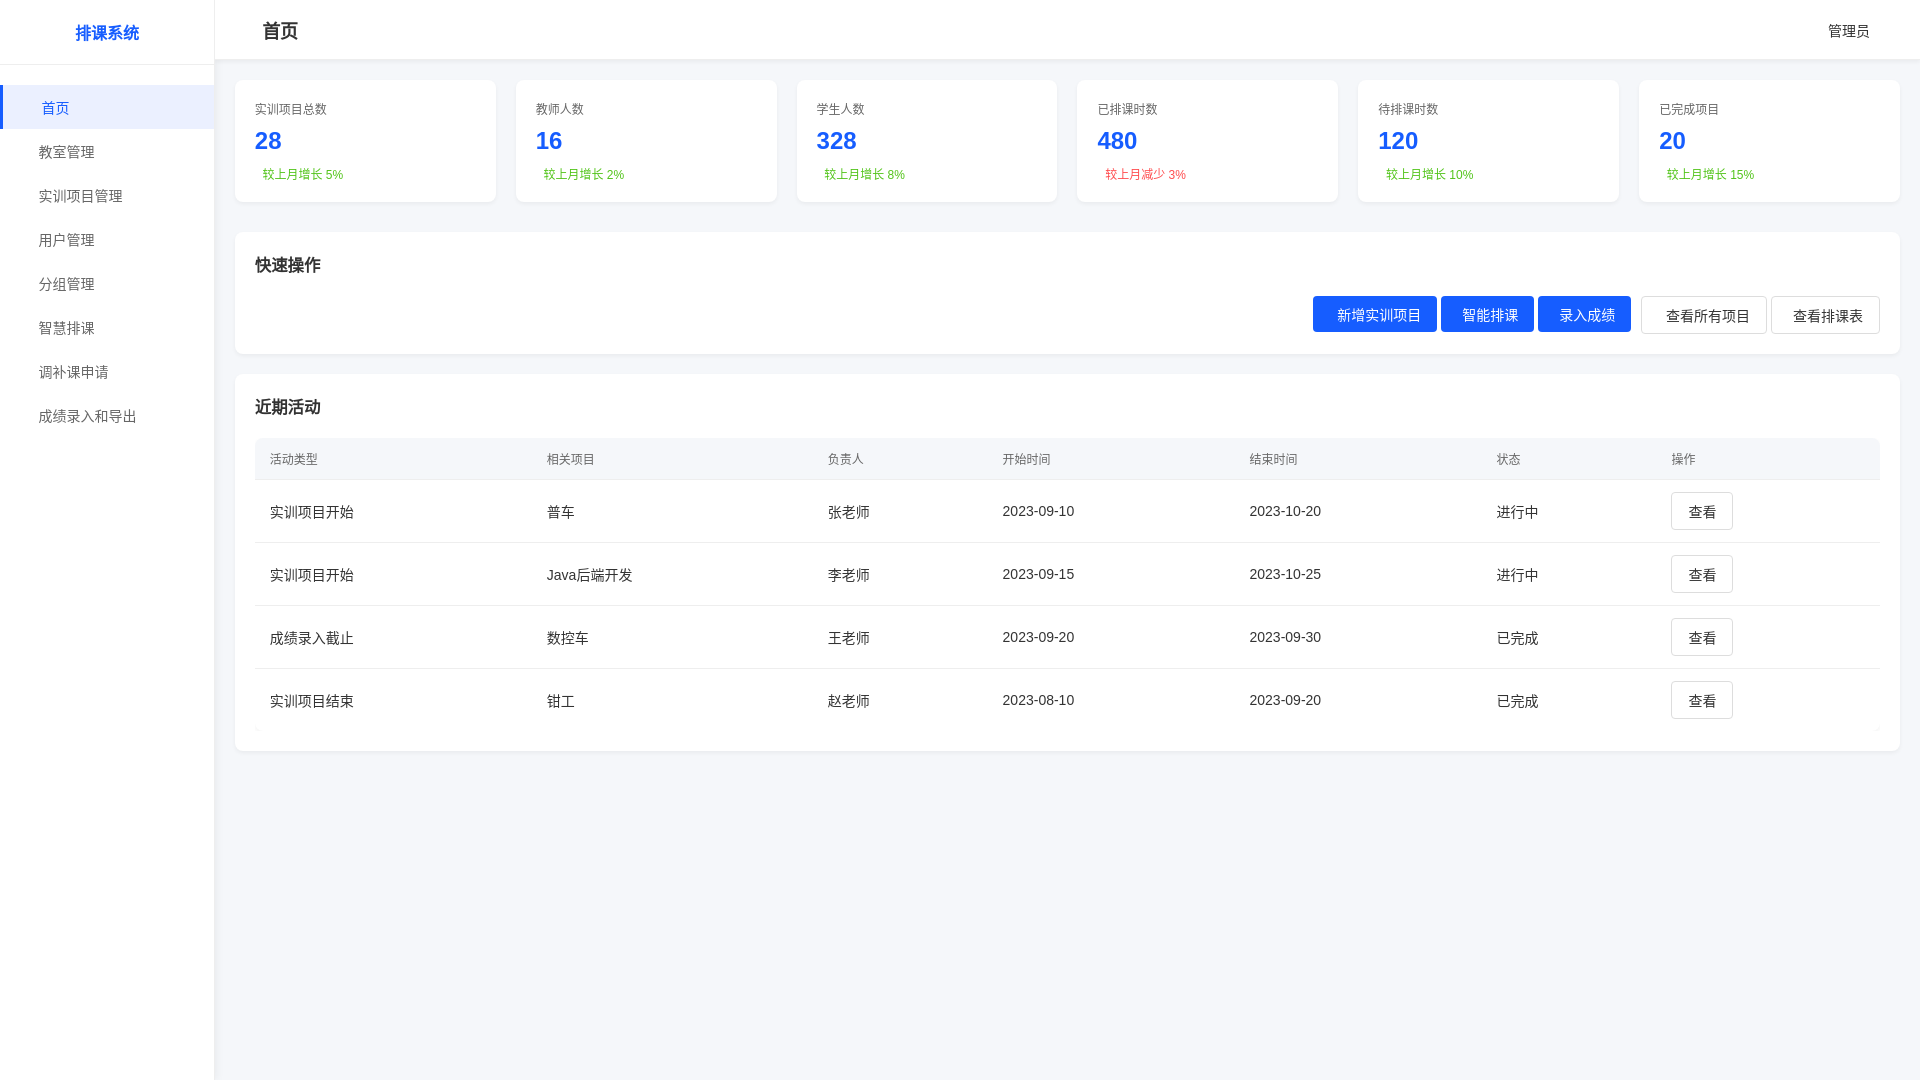Open 分组管理 from the sidebar

tap(66, 284)
